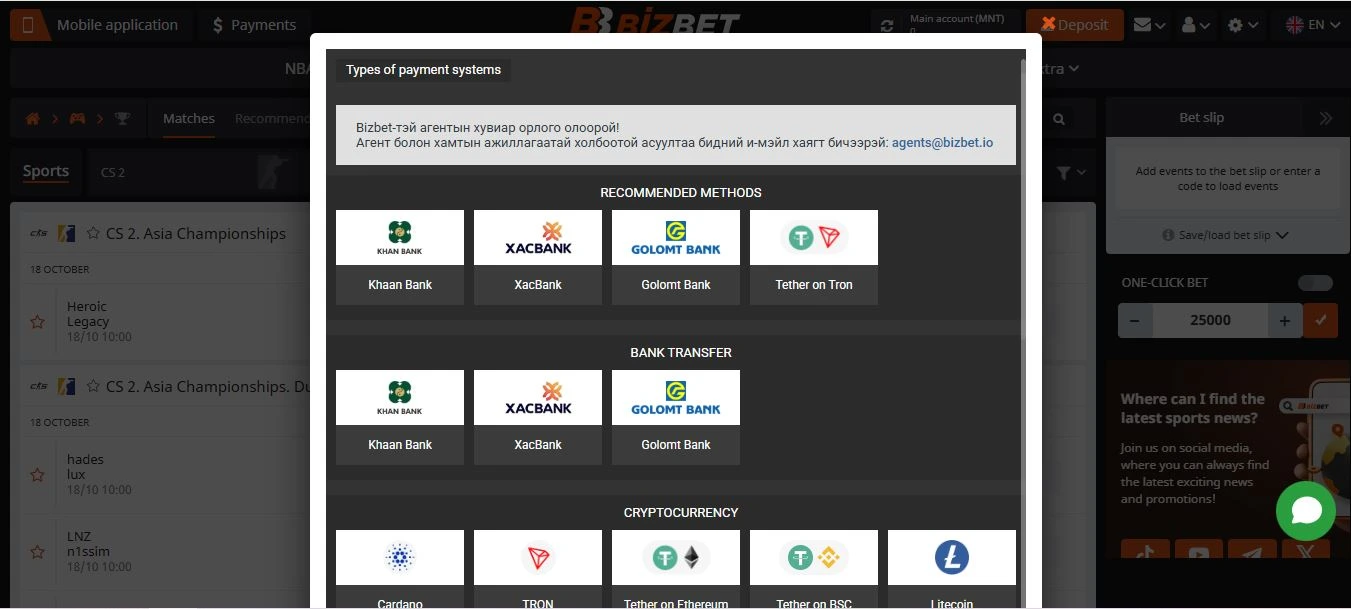Click the 25000 bet amount field

(x=1210, y=320)
